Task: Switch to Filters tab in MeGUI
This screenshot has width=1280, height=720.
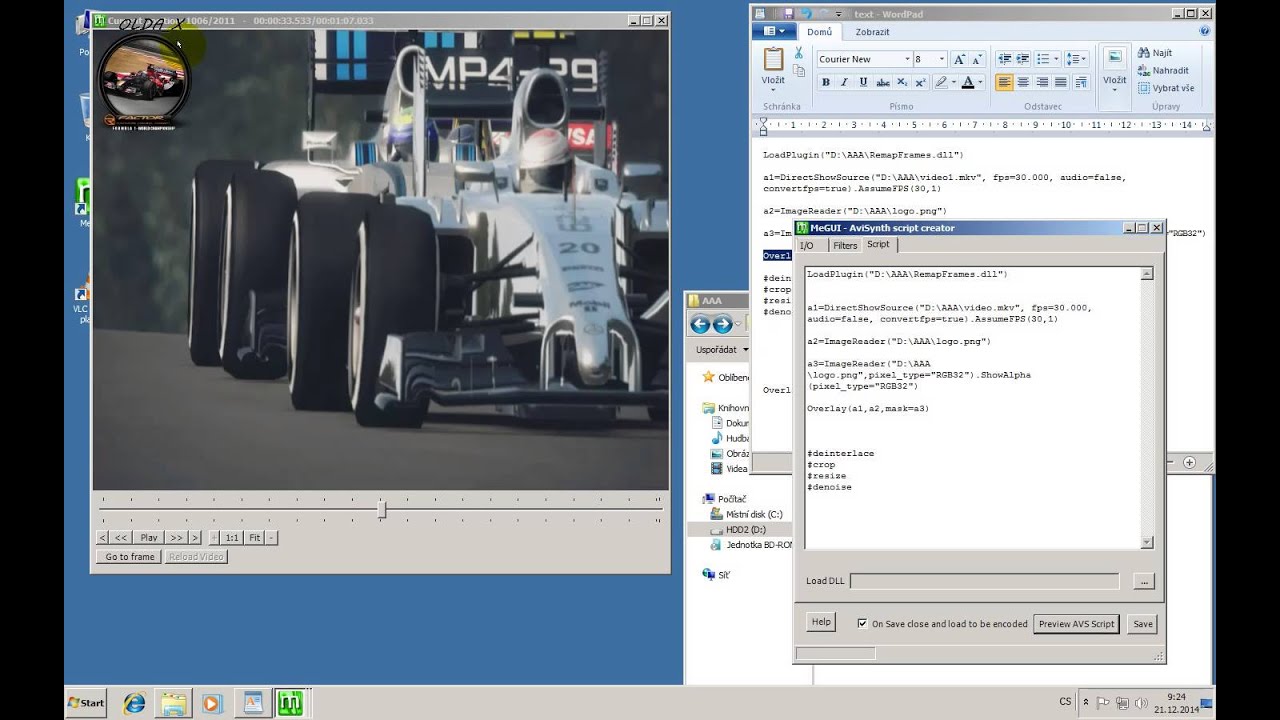Action: pyautogui.click(x=845, y=245)
